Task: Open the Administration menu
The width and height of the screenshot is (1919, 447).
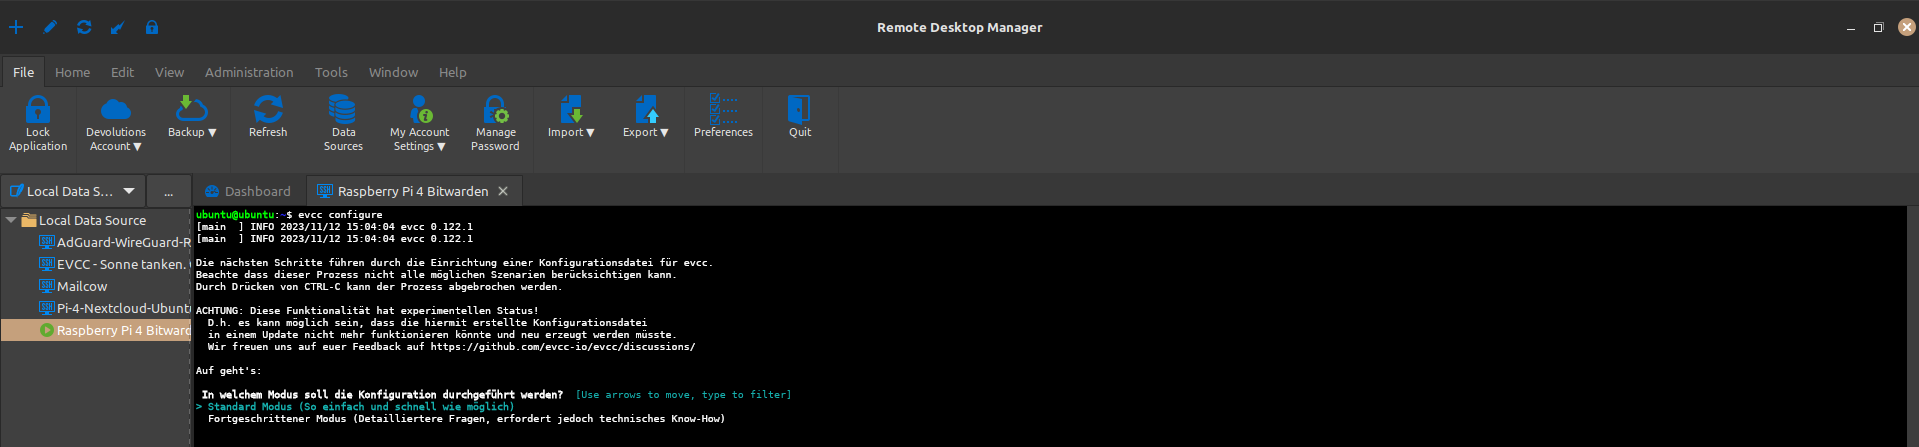Action: coord(249,72)
